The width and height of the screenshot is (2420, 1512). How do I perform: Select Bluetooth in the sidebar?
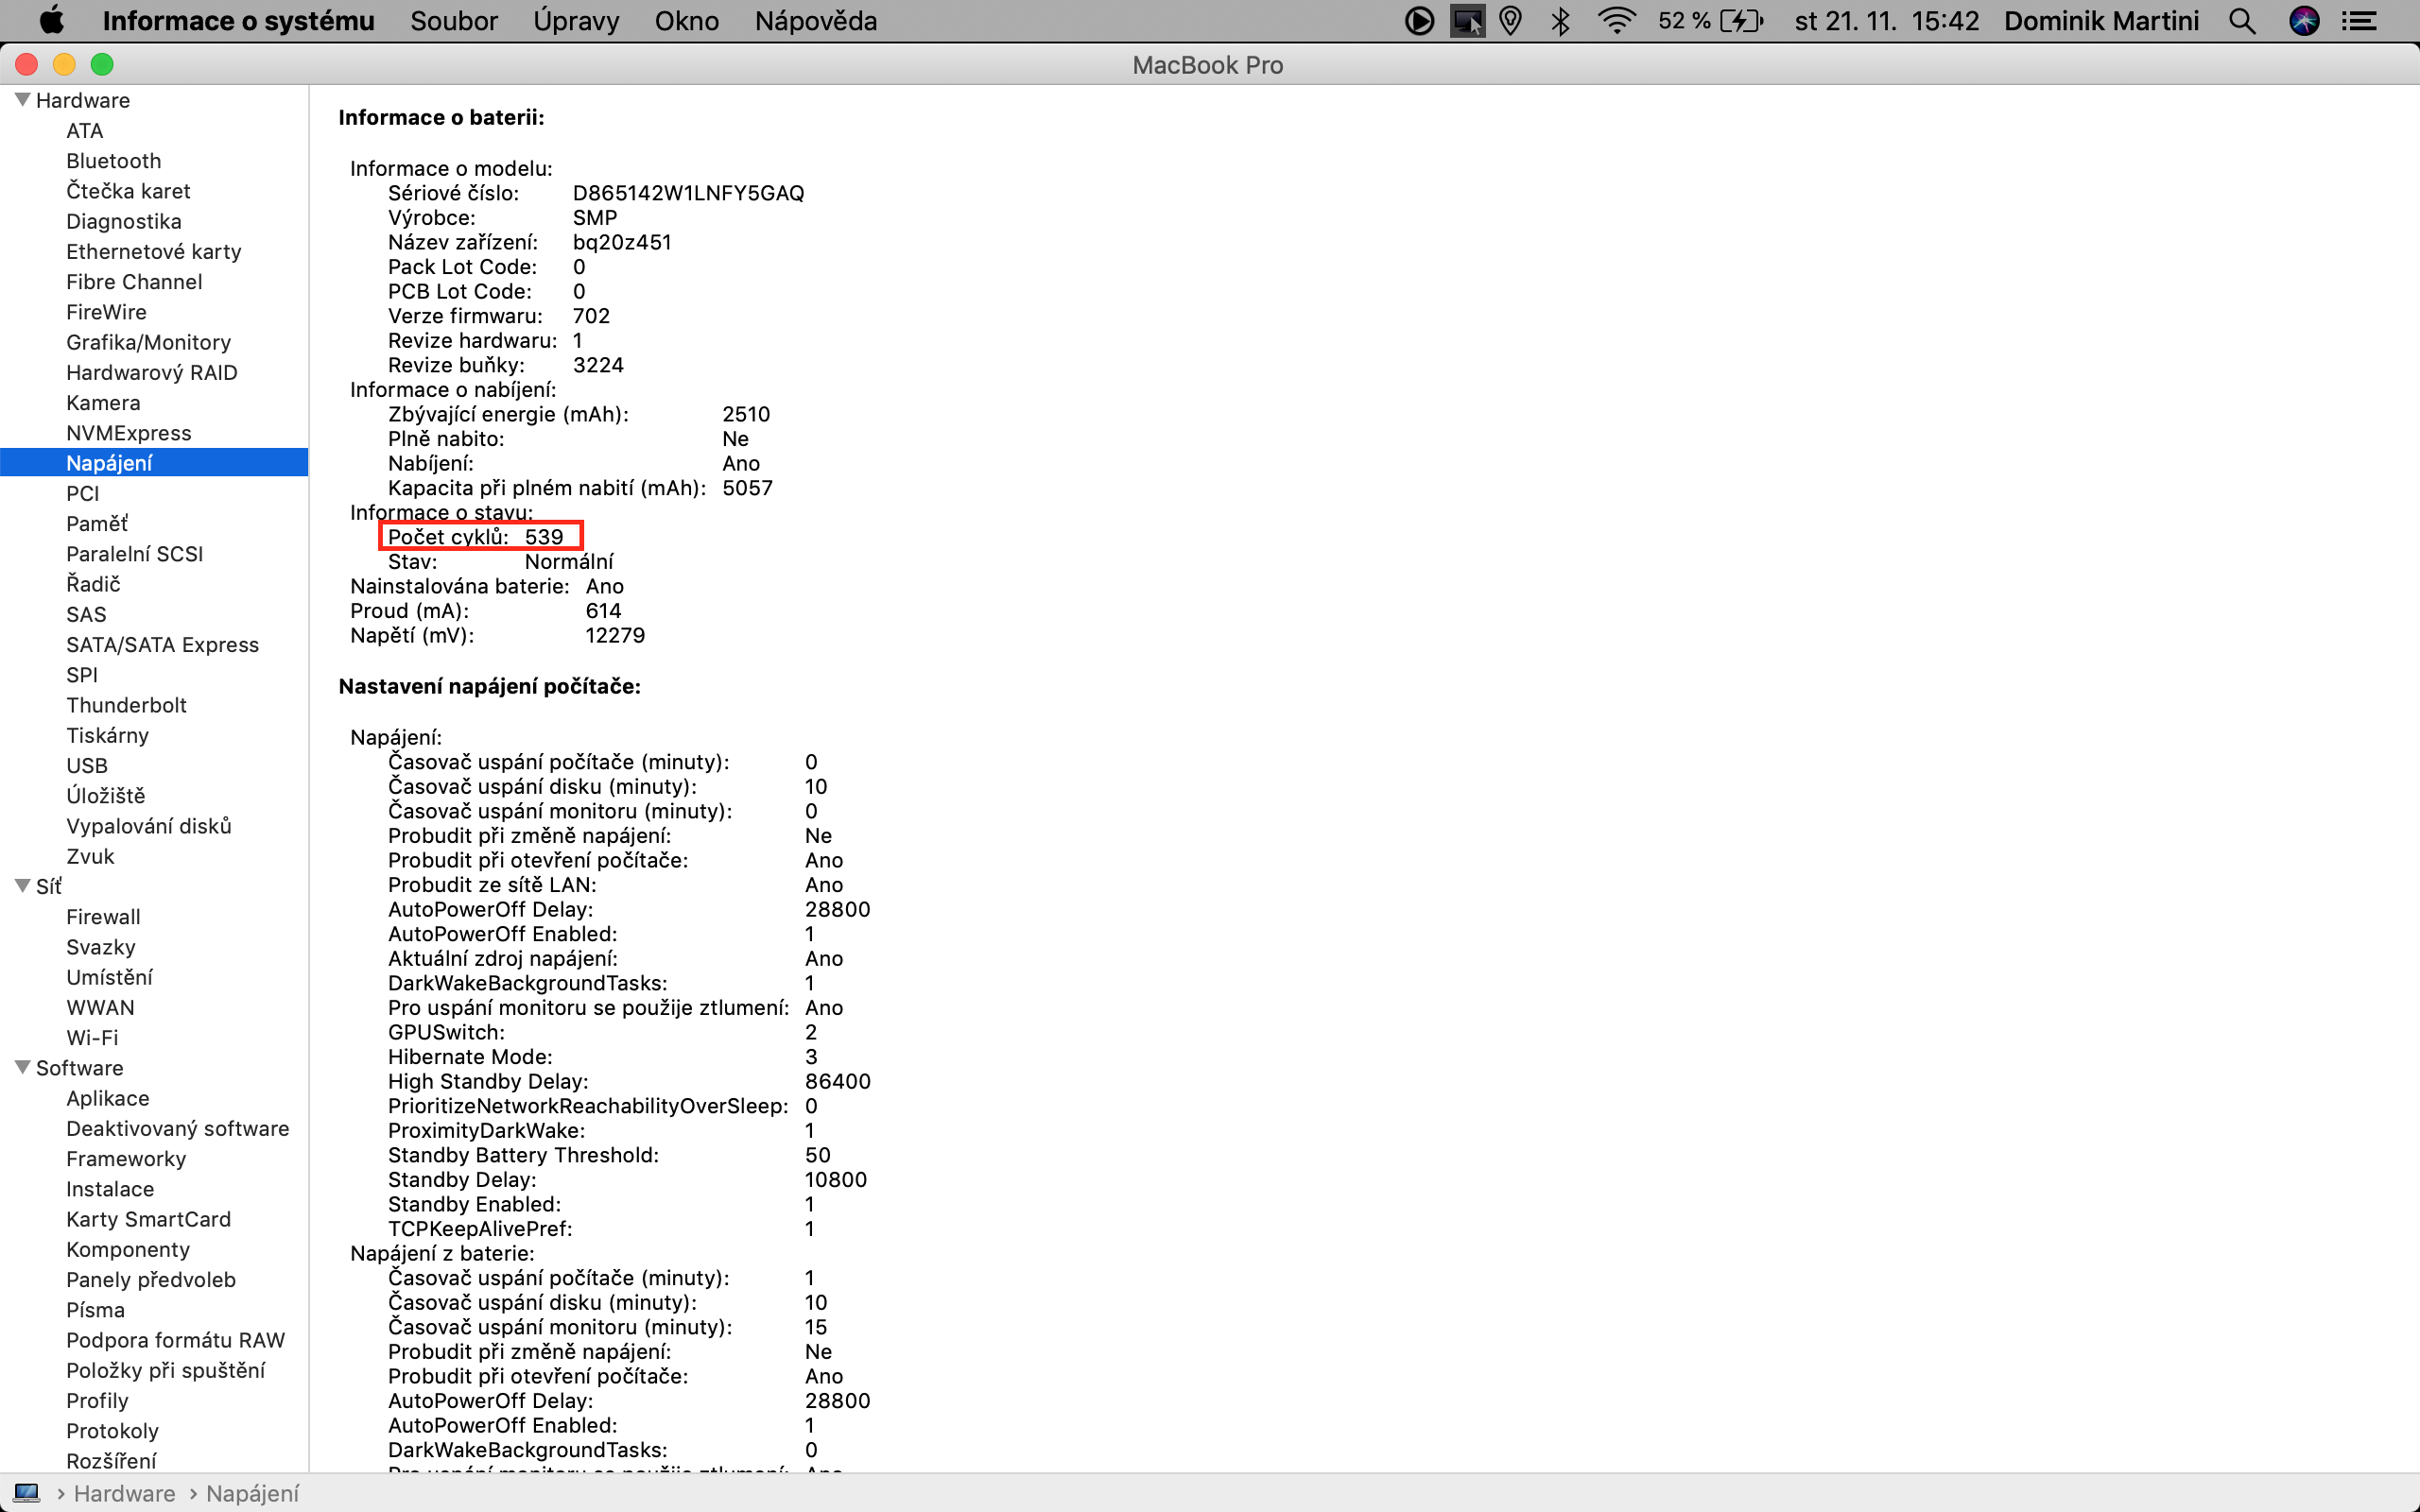tap(113, 161)
